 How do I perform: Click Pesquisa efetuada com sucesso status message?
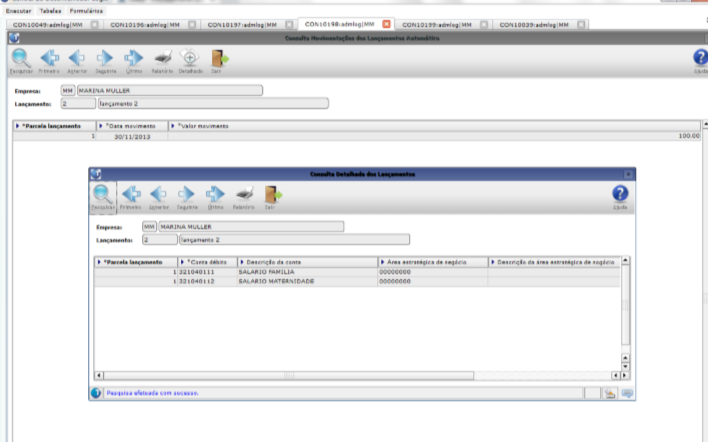(152, 393)
